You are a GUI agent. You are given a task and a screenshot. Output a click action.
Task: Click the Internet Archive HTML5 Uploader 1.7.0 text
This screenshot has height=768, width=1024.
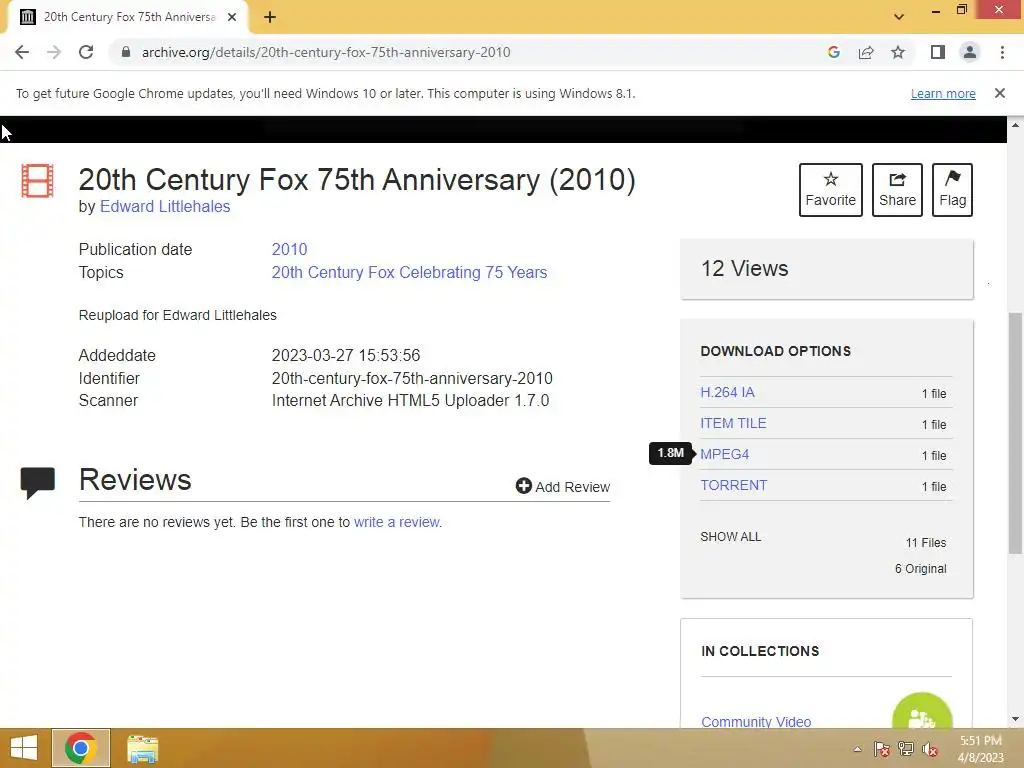[410, 400]
